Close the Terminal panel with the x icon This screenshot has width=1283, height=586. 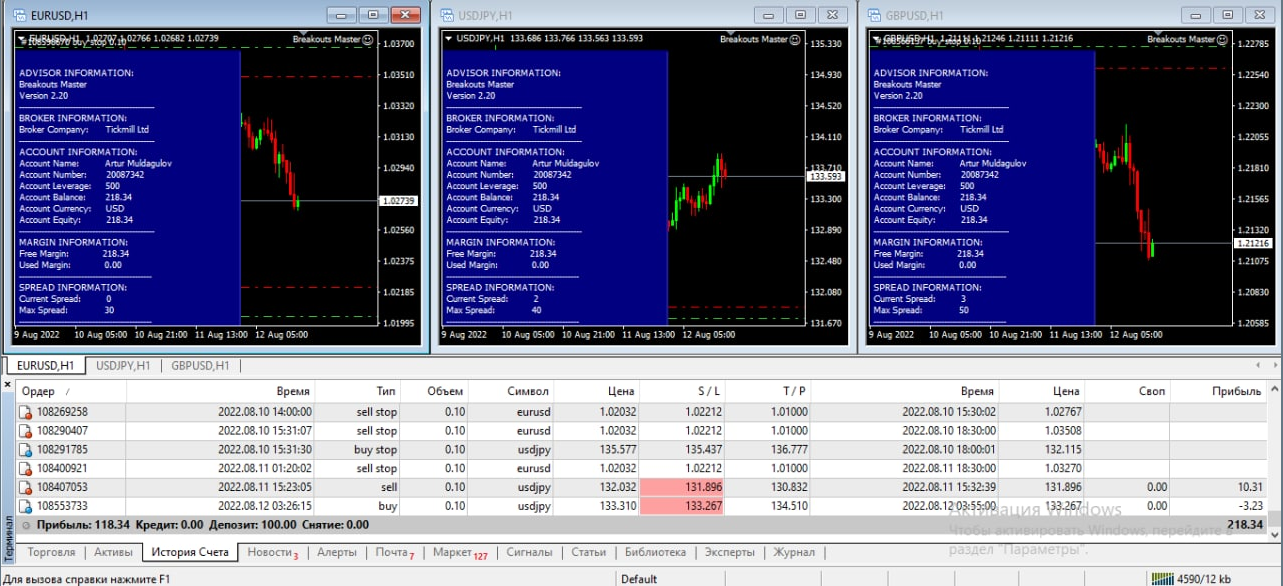7,384
